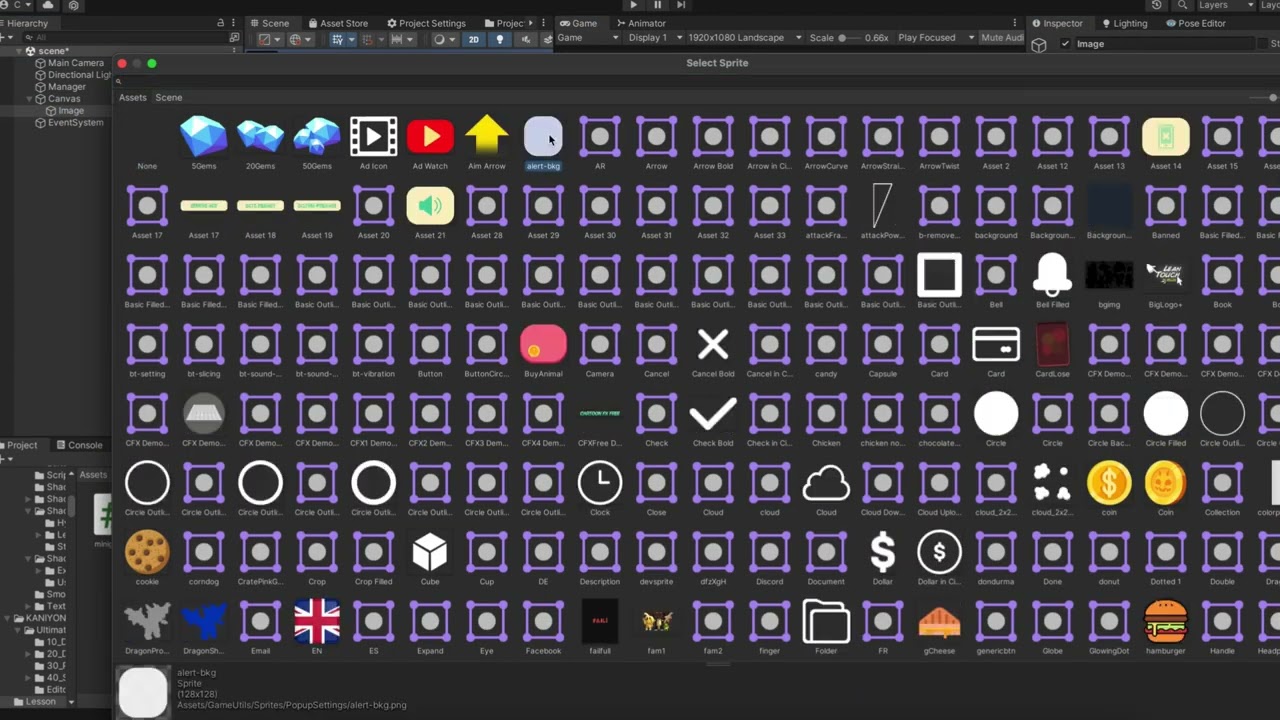Image resolution: width=1280 pixels, height=720 pixels.
Task: Open the Layers dropdown
Action: (1223, 5)
